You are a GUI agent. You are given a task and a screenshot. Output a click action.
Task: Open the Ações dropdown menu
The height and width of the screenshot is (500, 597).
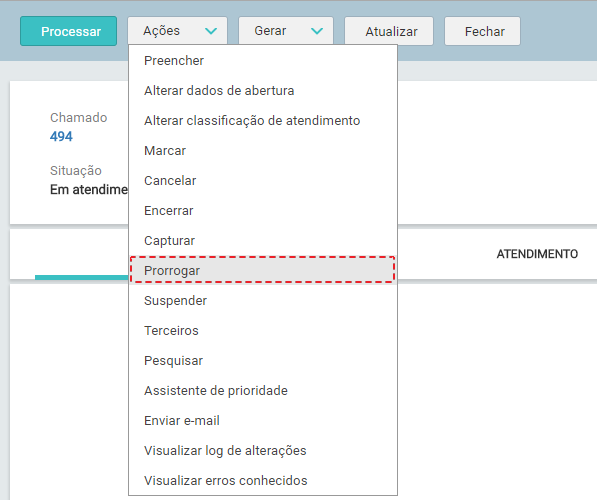(x=177, y=31)
